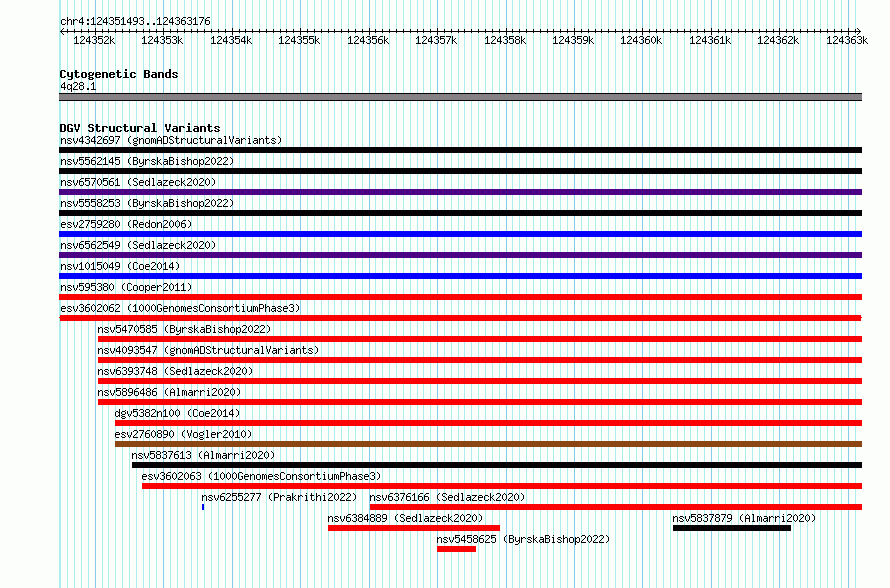Click the 124356k ruler tick label

tap(368, 41)
